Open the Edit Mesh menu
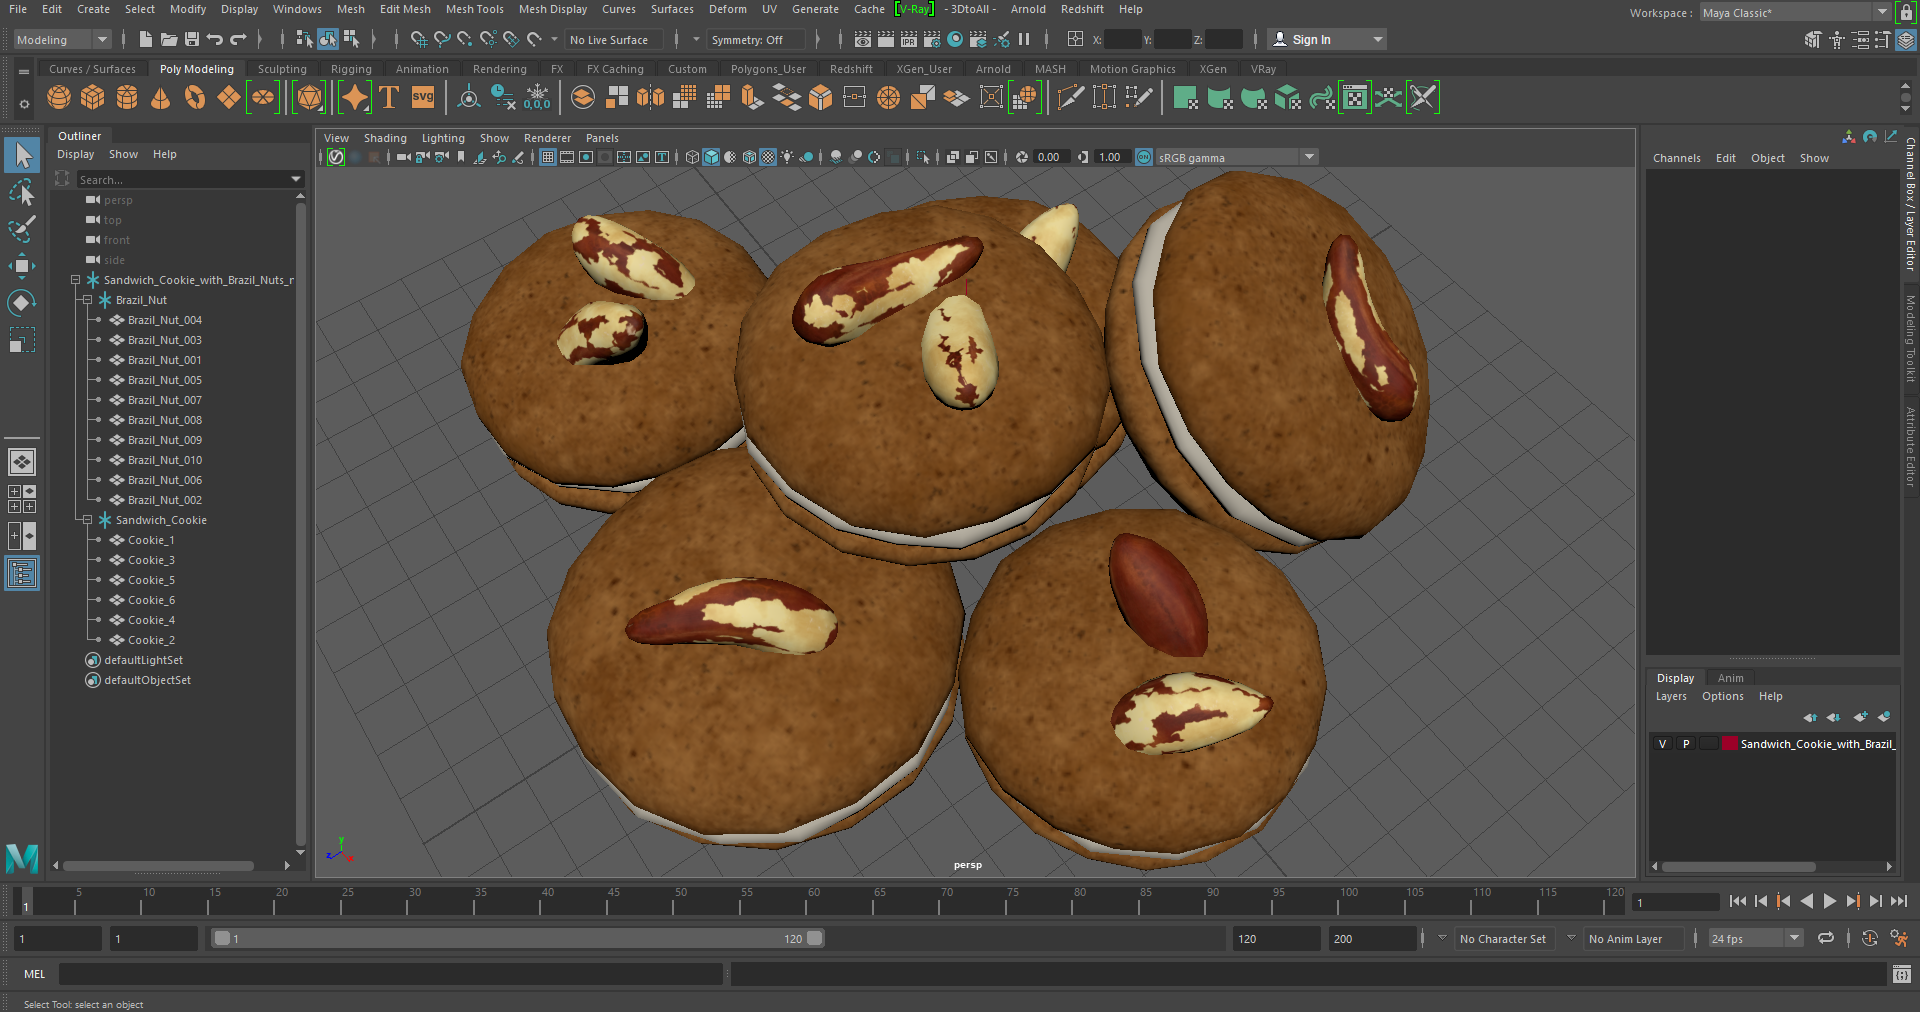Screen dimensions: 1920x1012 pos(405,9)
